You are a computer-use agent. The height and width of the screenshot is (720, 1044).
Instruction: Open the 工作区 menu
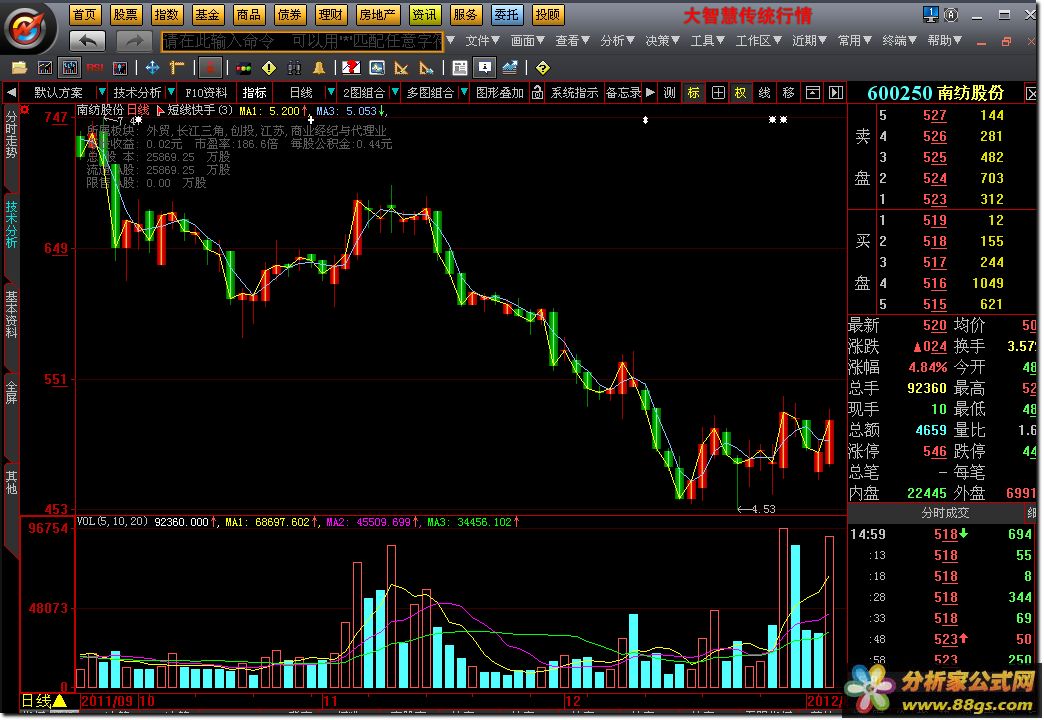pyautogui.click(x=758, y=41)
